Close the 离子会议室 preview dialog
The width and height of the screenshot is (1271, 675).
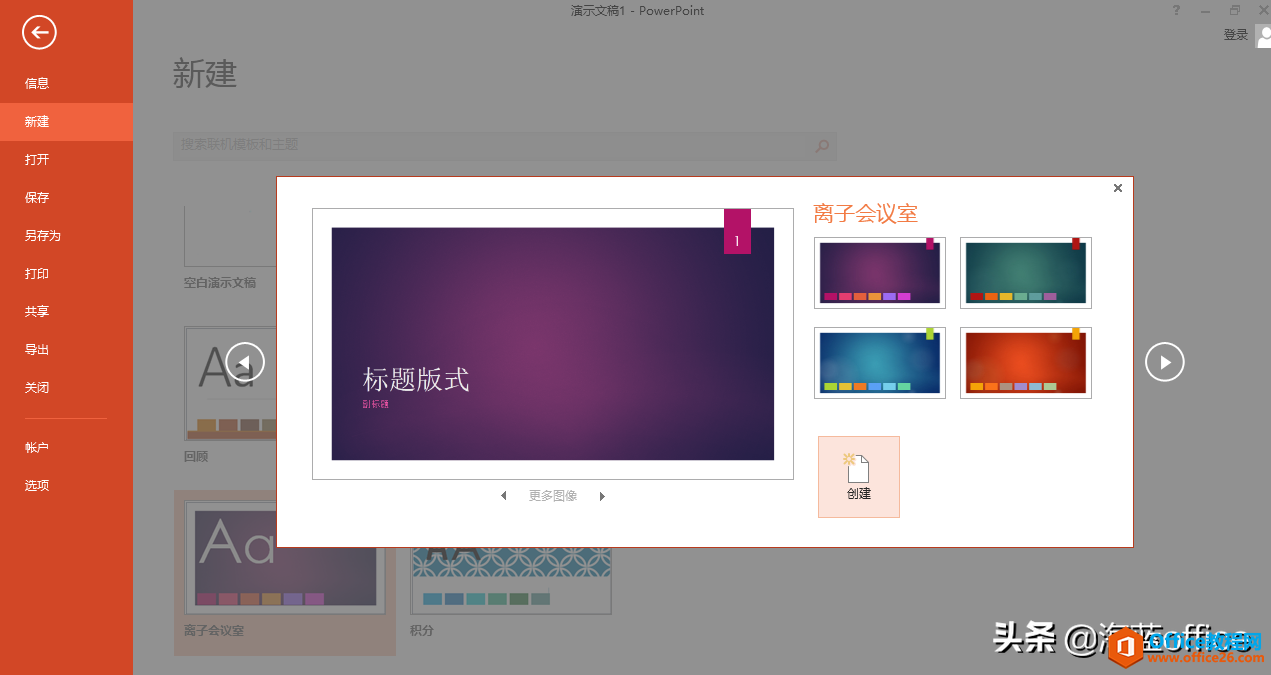(x=1117, y=188)
